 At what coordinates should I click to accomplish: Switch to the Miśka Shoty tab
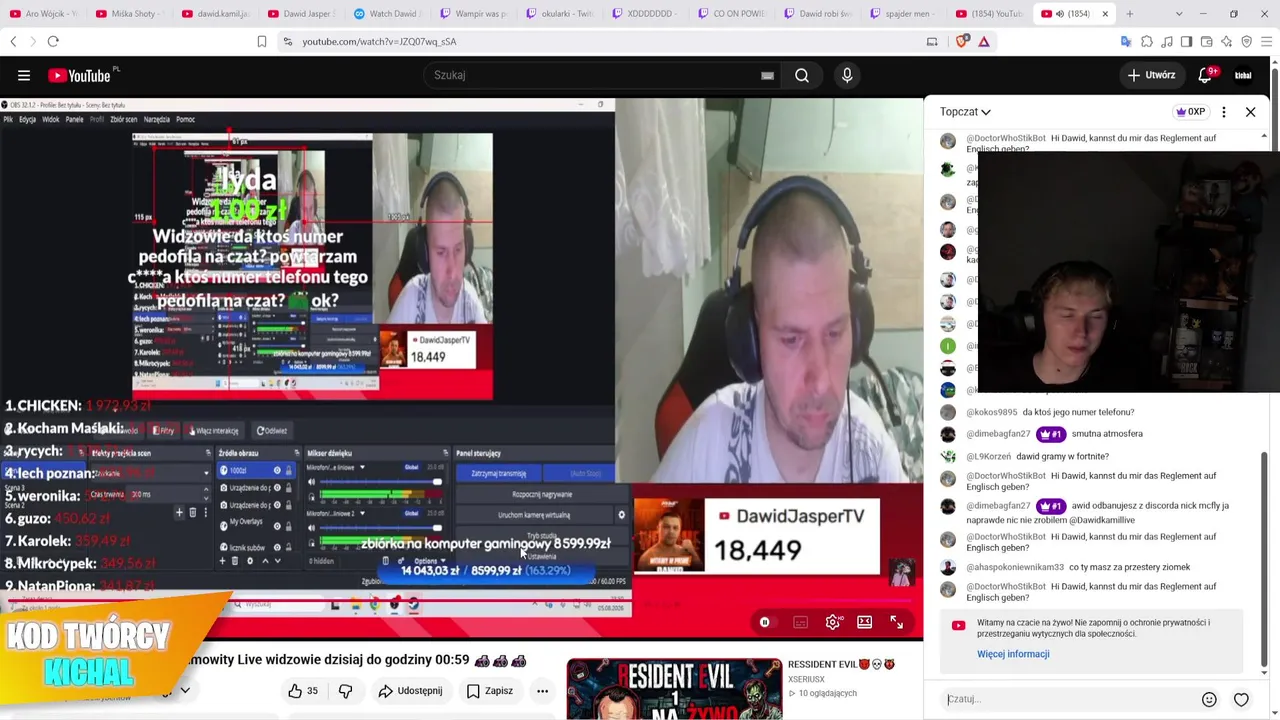tap(130, 14)
